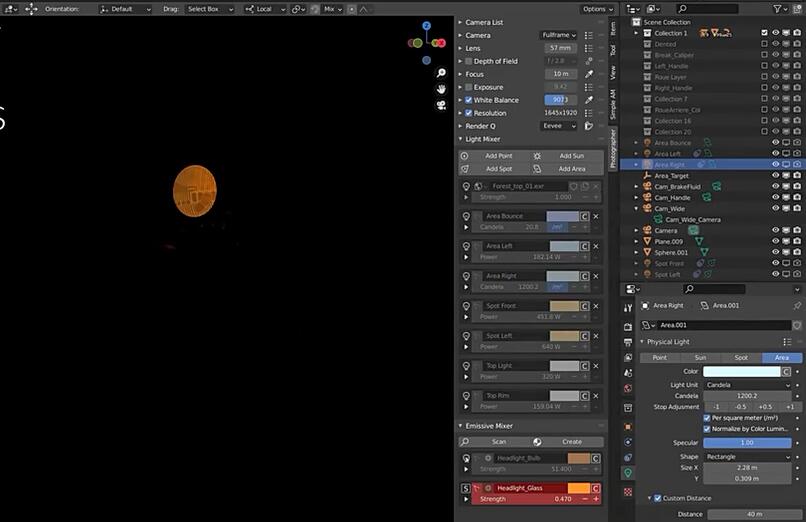This screenshot has width=806, height=522.
Task: Hide Sphere.001 with its eye icon
Action: click(x=775, y=252)
